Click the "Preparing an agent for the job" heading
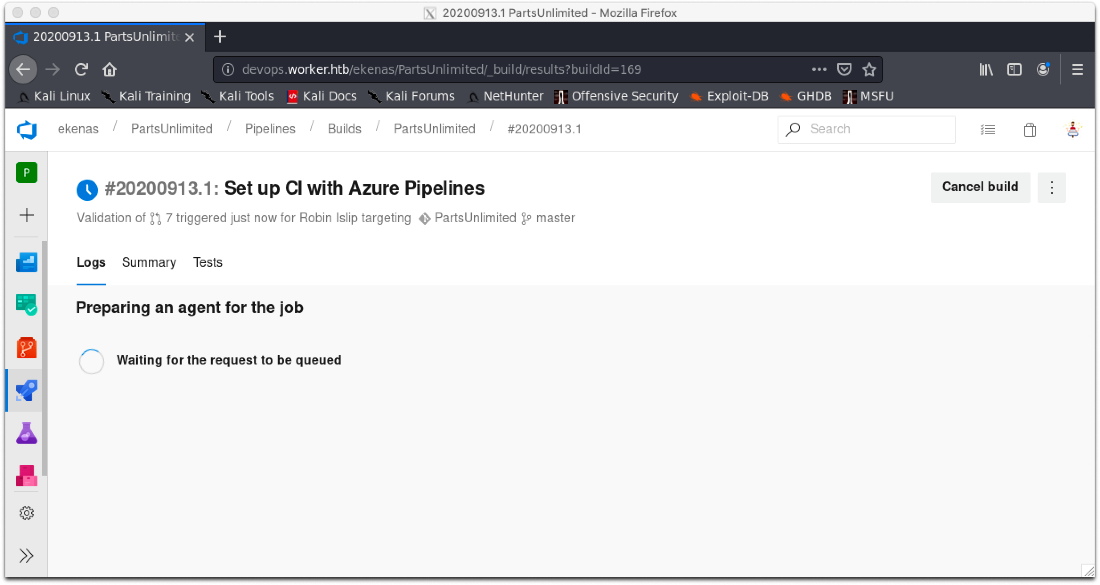This screenshot has height=585, width=1100. pyautogui.click(x=189, y=308)
